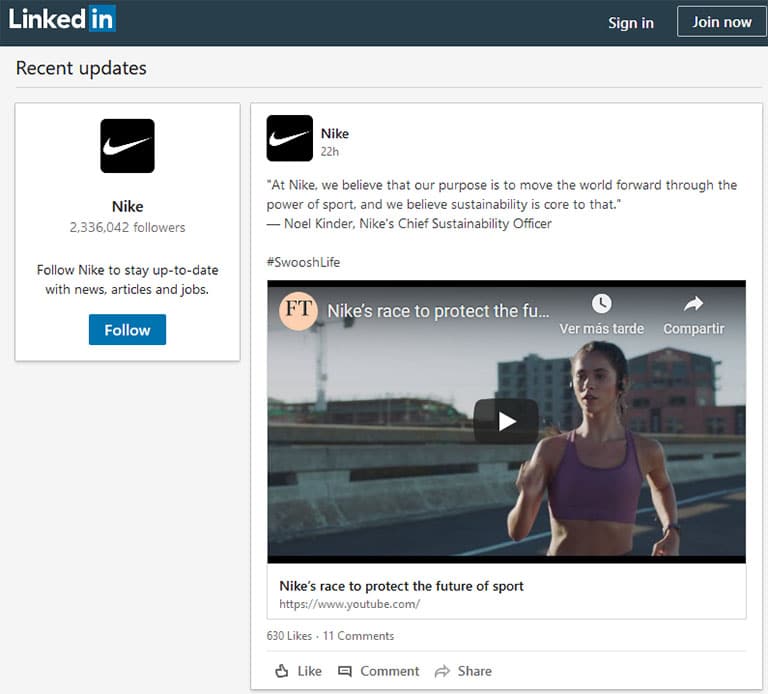Viewport: 768px width, 694px height.
Task: Click the 22h post timestamp
Action: pos(330,152)
